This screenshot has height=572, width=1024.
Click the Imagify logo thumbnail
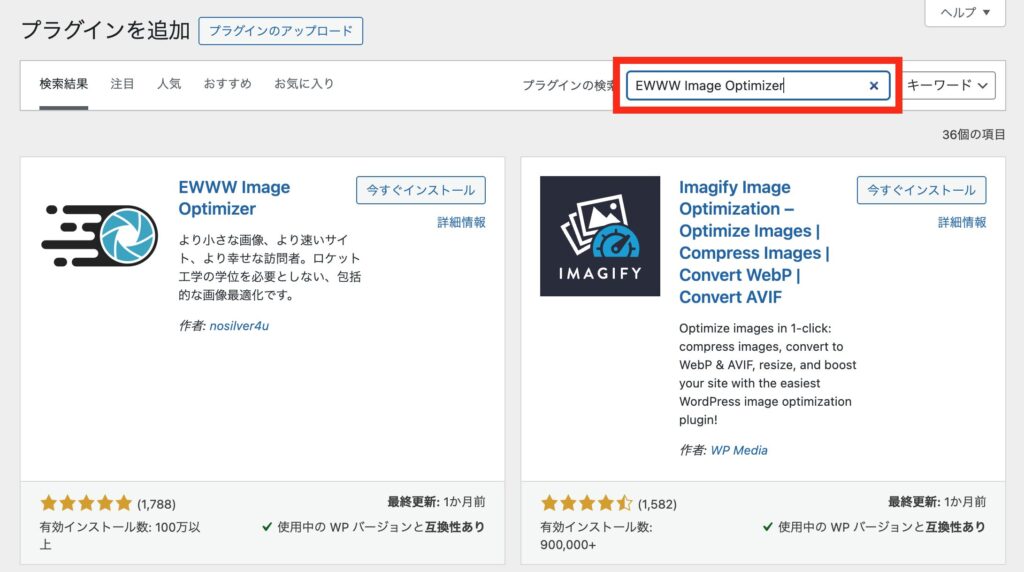tap(600, 236)
